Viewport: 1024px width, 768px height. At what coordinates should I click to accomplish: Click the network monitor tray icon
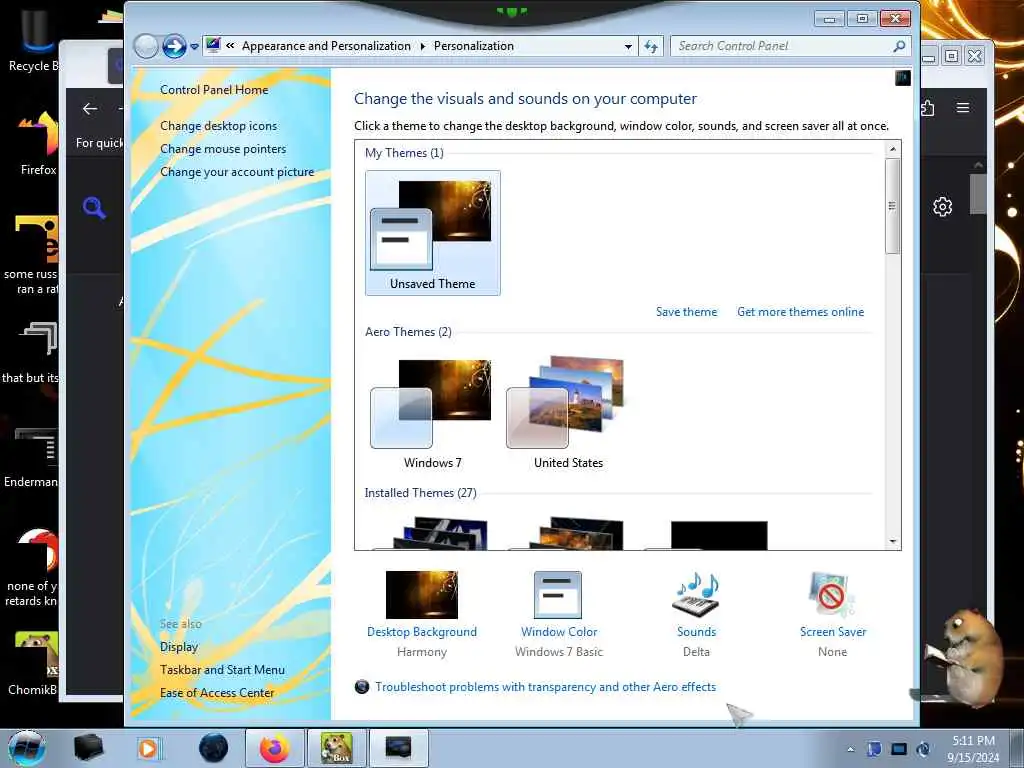coord(899,749)
